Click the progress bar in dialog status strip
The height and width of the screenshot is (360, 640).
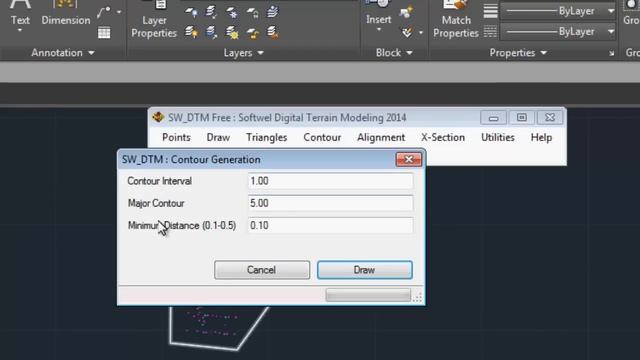[x=368, y=295]
